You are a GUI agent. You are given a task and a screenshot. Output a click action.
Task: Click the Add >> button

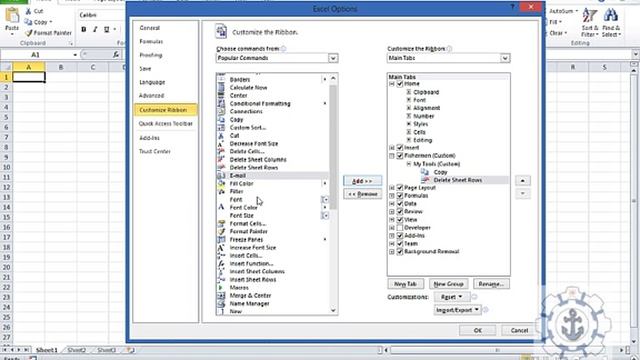(x=362, y=181)
